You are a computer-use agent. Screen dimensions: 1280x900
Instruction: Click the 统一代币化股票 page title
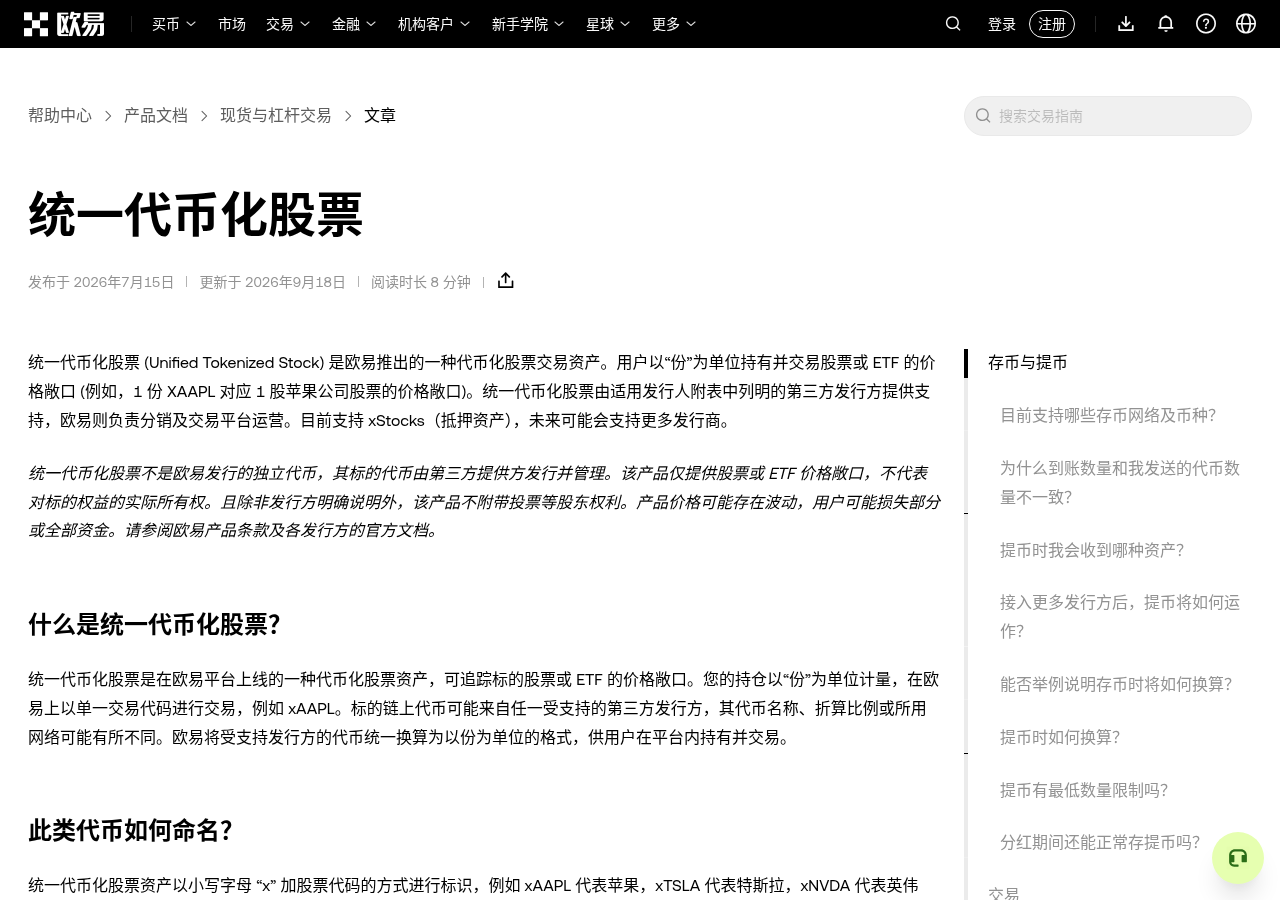tap(196, 214)
